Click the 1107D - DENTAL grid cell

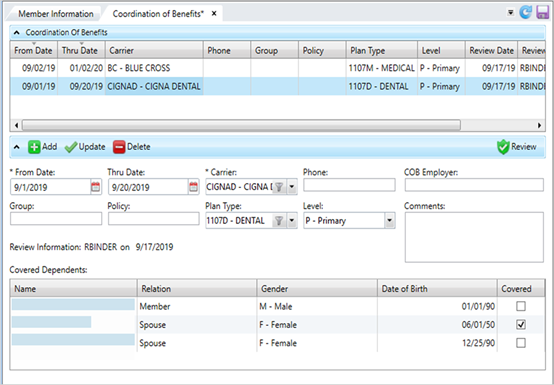tap(382, 86)
